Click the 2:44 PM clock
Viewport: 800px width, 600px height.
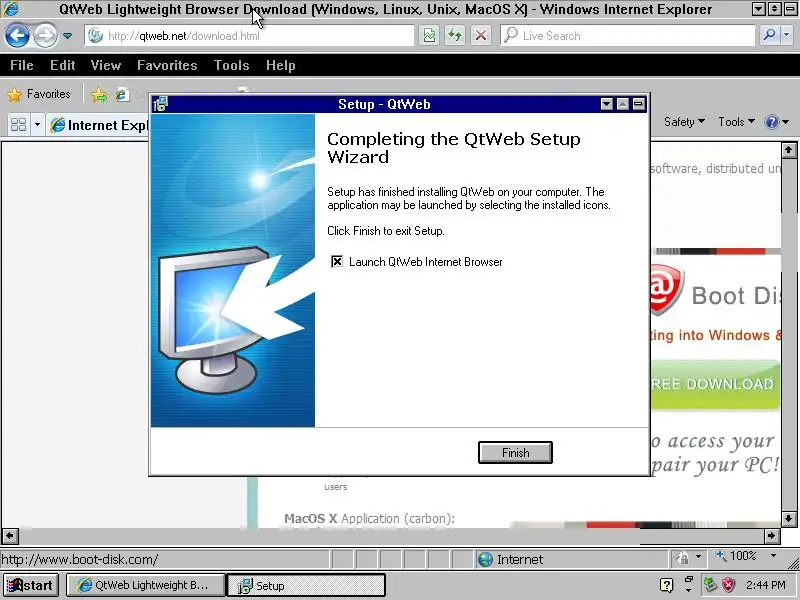pos(765,585)
